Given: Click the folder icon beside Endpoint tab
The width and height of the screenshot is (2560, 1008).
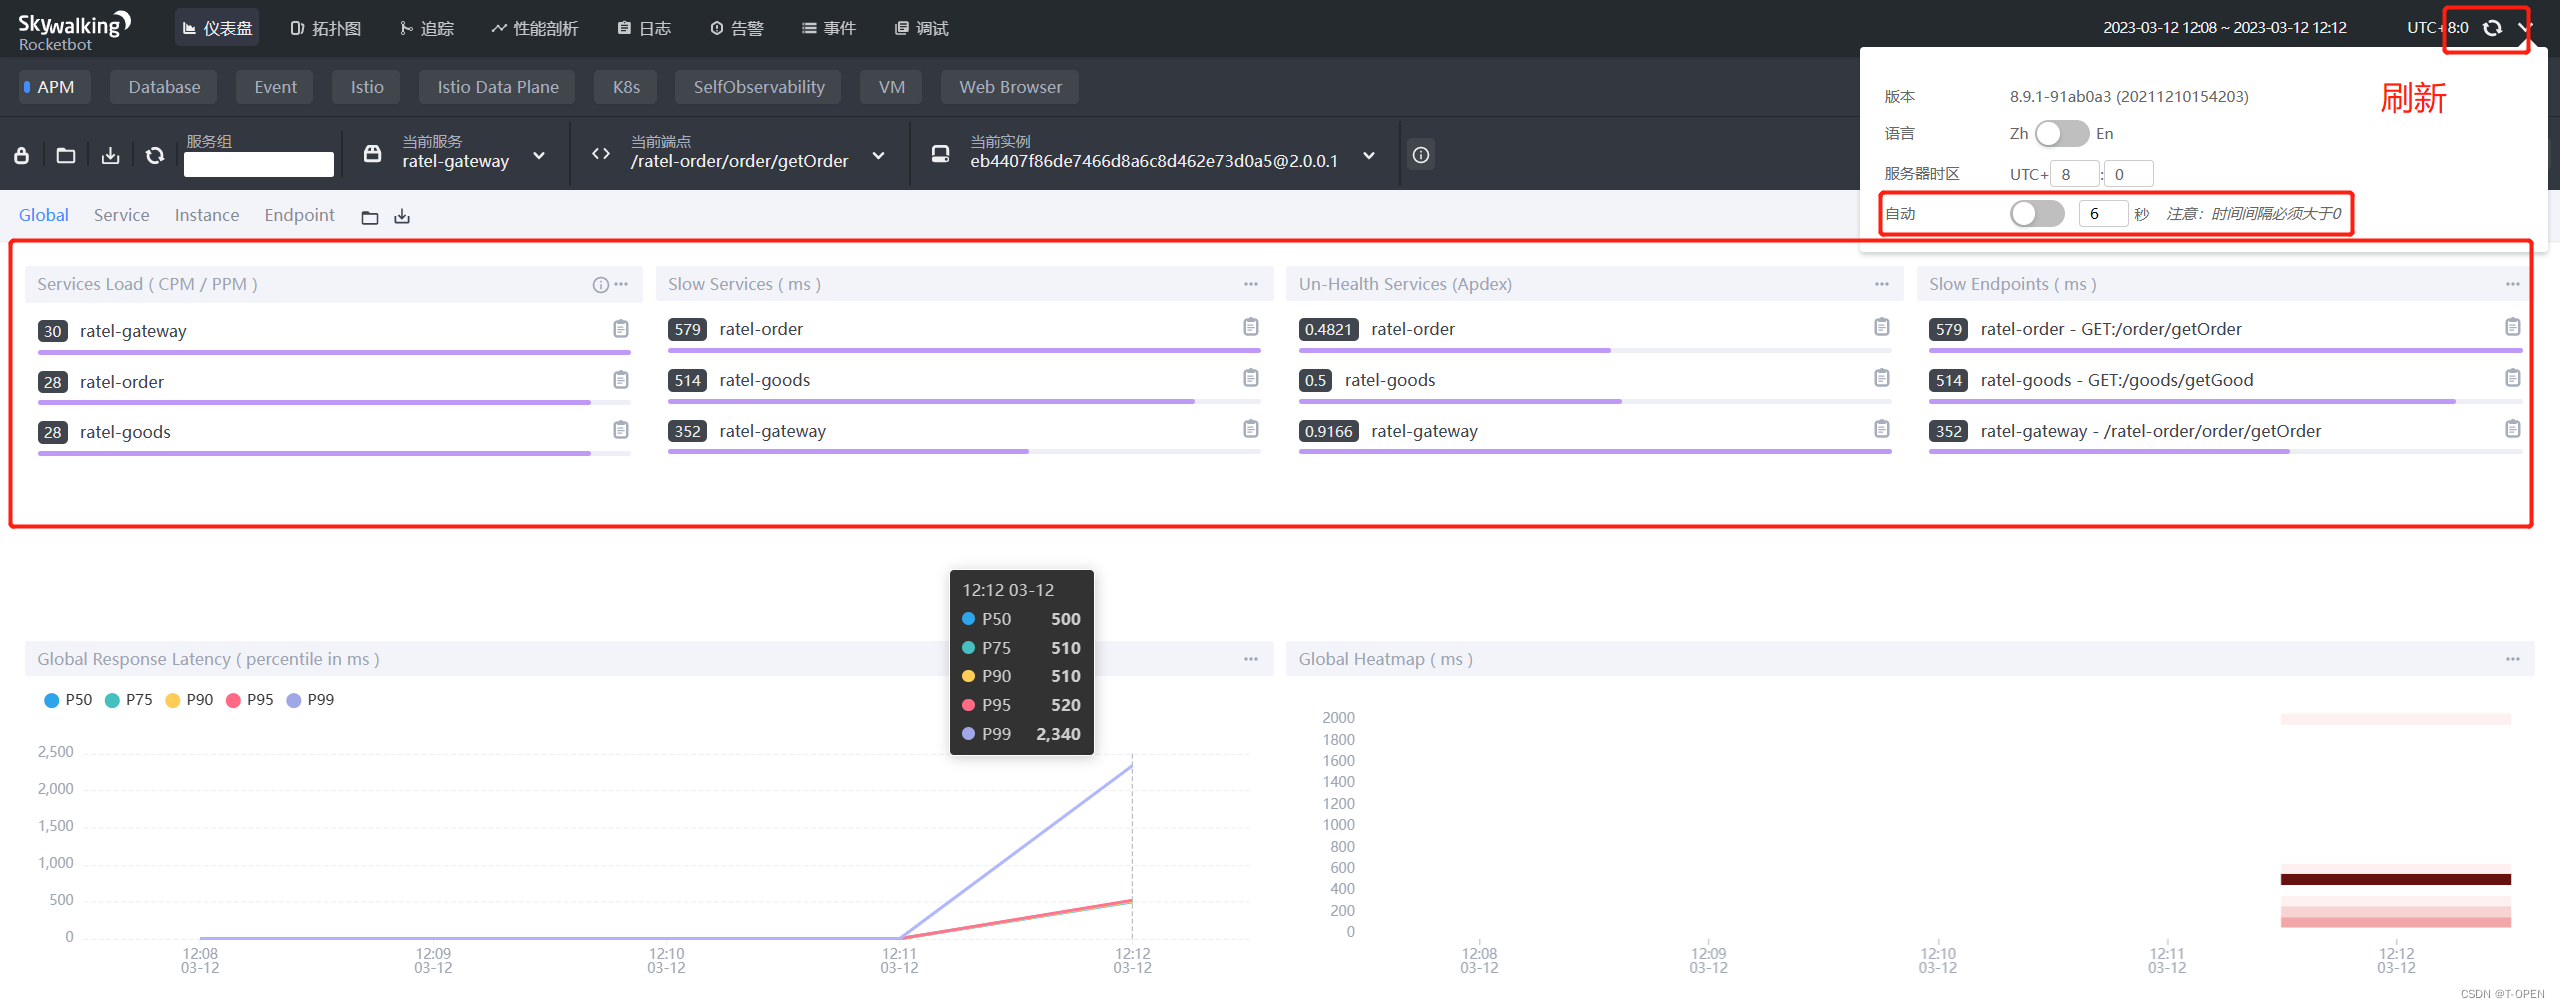Looking at the screenshot, I should click(x=370, y=217).
